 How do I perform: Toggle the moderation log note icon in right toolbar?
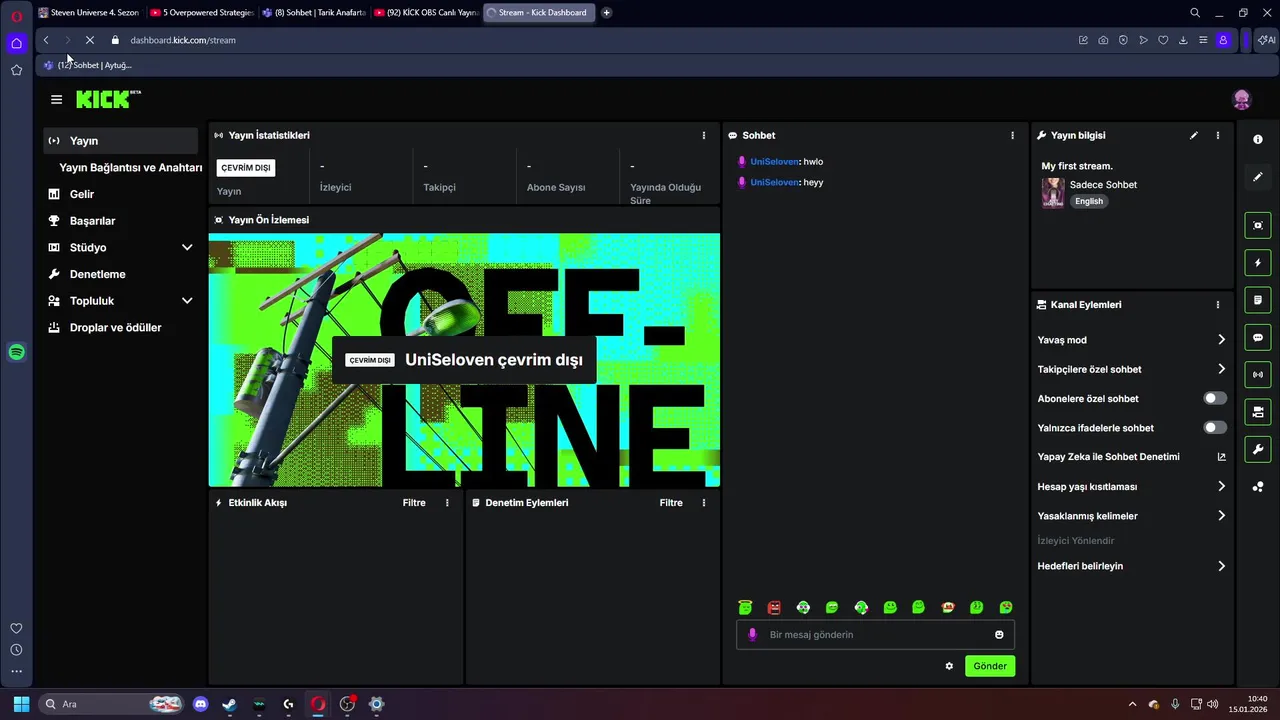click(1258, 300)
